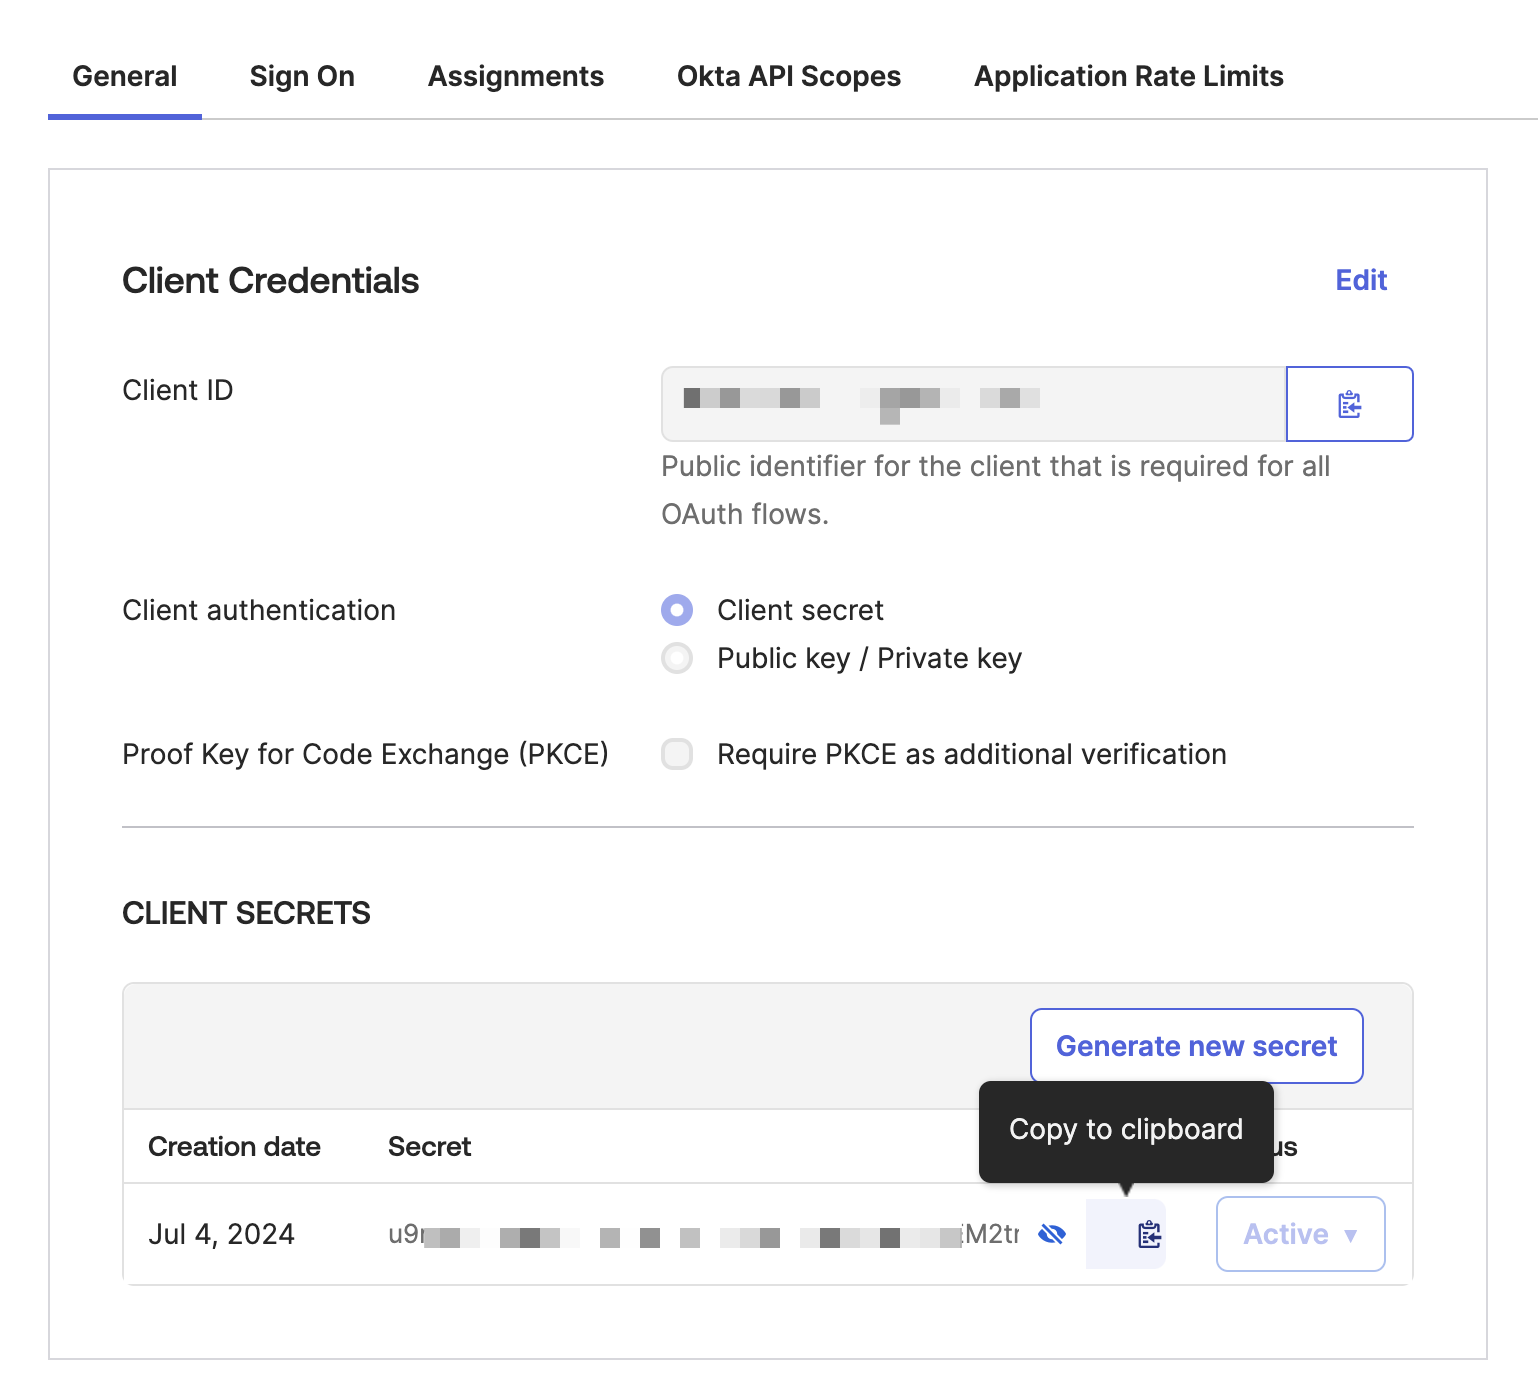Select the Client secret authentication option
The width and height of the screenshot is (1538, 1394).
click(676, 610)
